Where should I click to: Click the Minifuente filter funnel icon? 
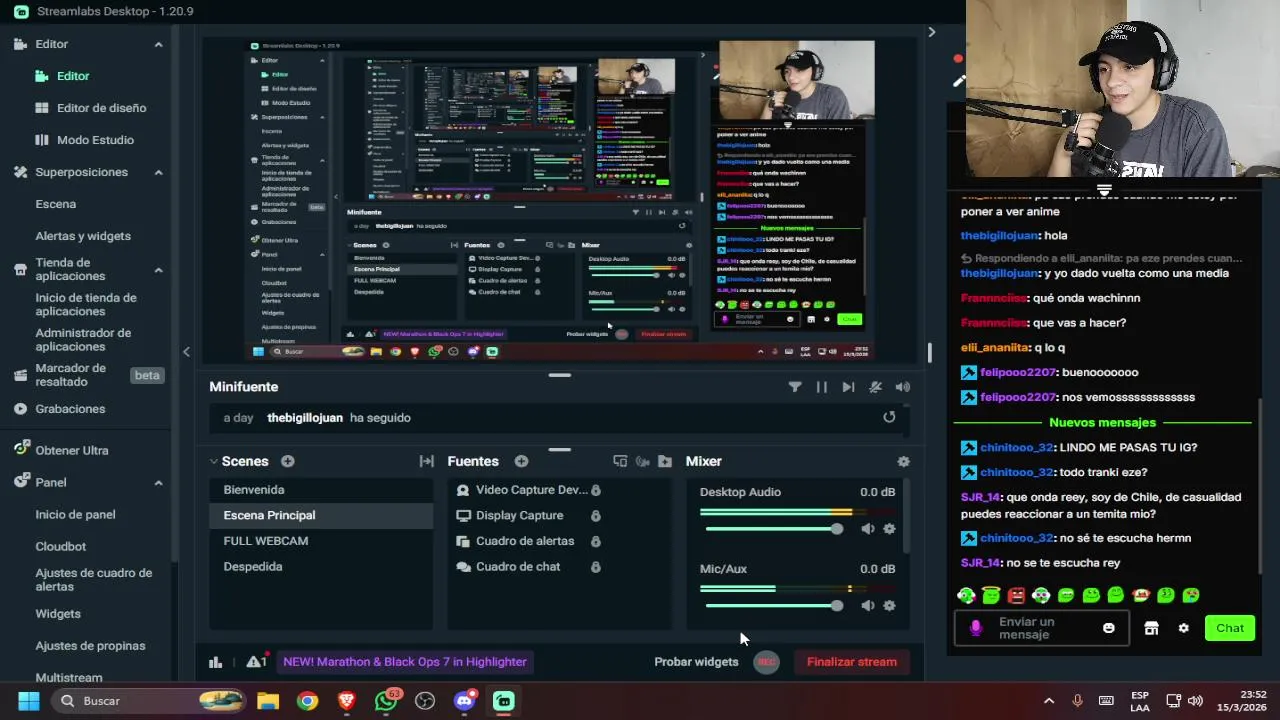tap(795, 387)
